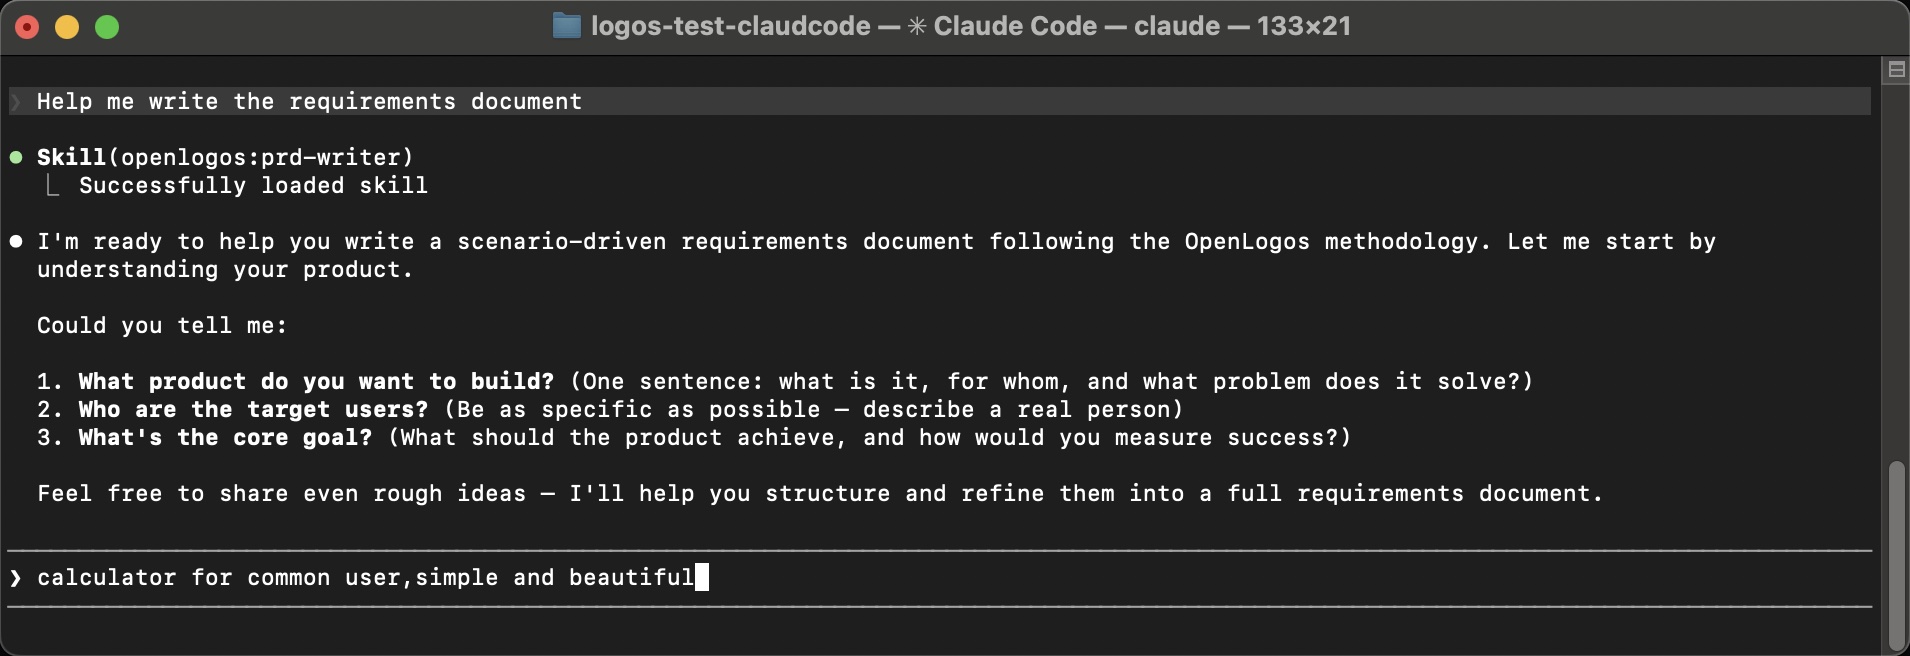Click the chevron beside requirements document request
Screen dimensions: 1910x656
pos(15,101)
